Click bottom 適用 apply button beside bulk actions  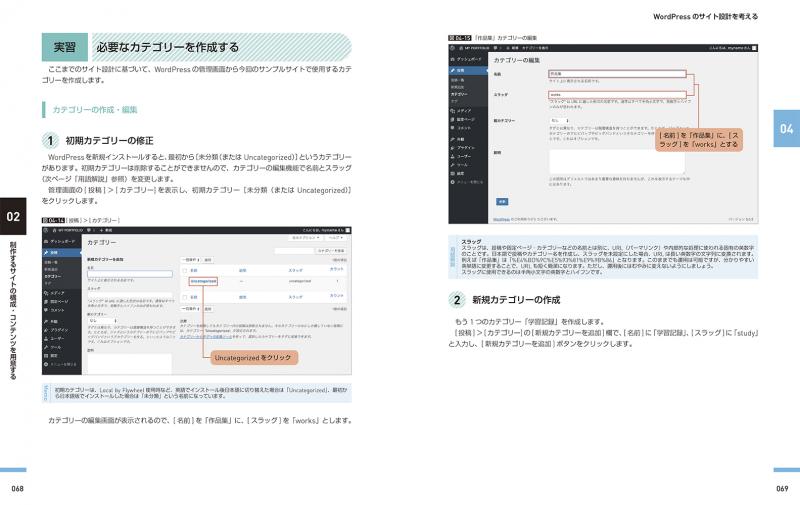pyautogui.click(x=208, y=309)
